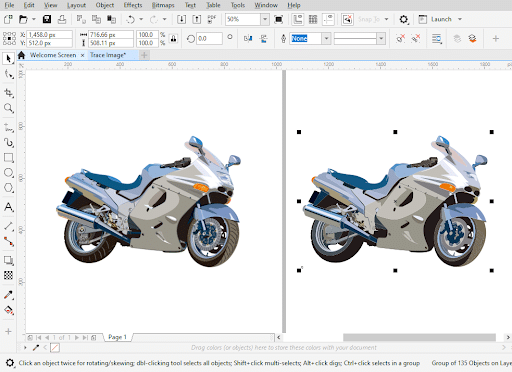Open the File menu

[9, 5]
